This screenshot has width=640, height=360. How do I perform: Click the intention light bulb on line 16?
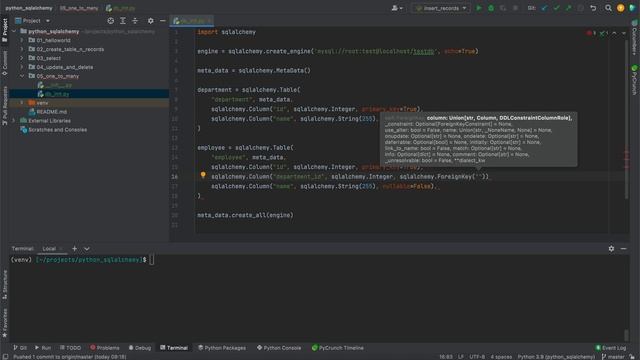tap(203, 175)
